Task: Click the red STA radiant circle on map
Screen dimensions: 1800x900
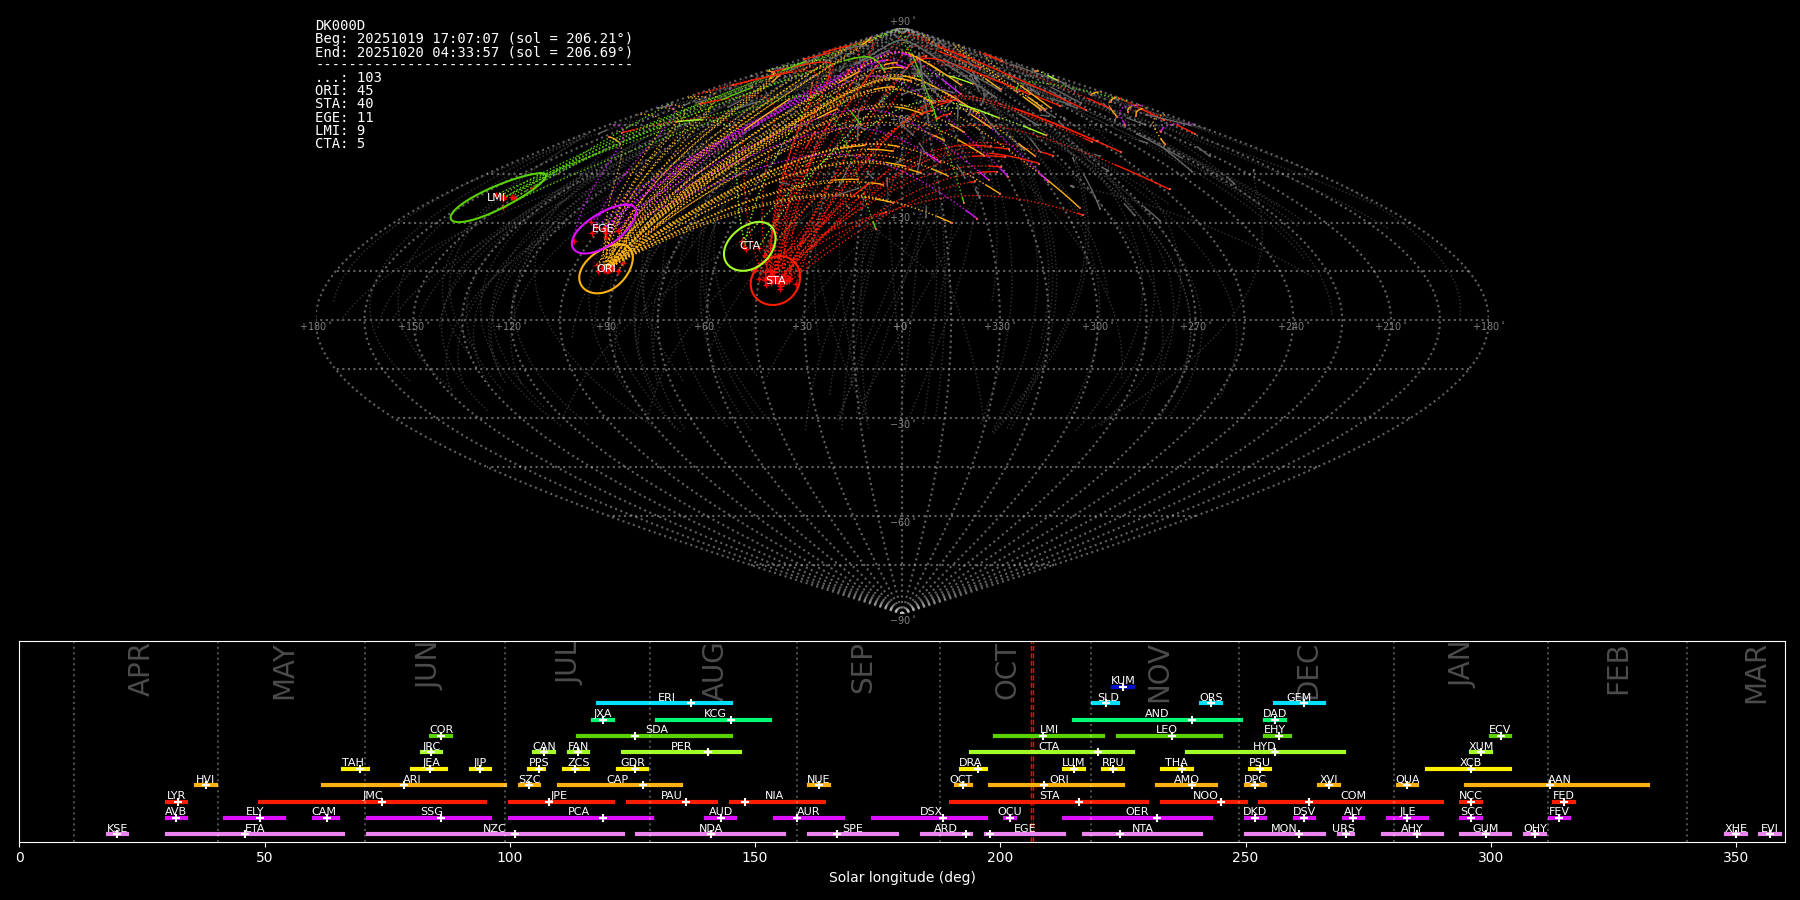Action: [775, 280]
